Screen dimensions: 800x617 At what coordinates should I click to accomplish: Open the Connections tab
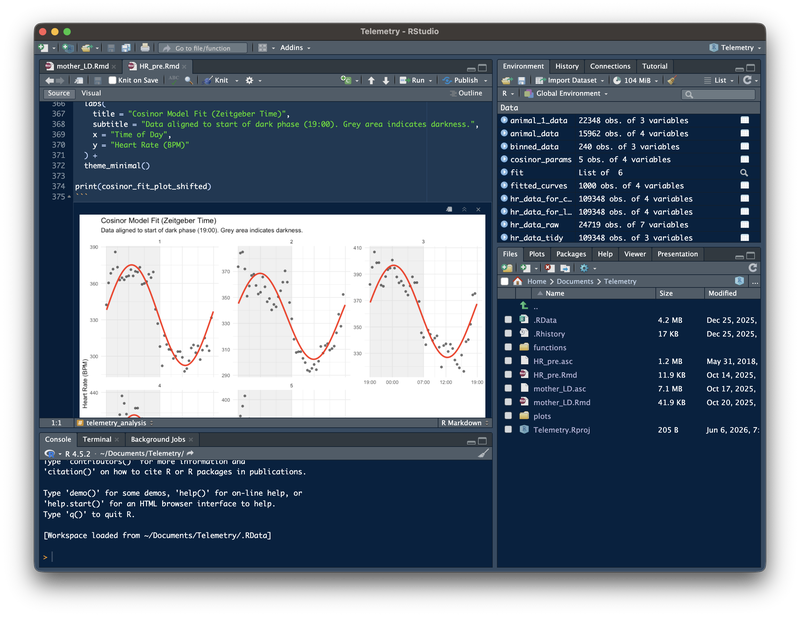click(x=610, y=66)
